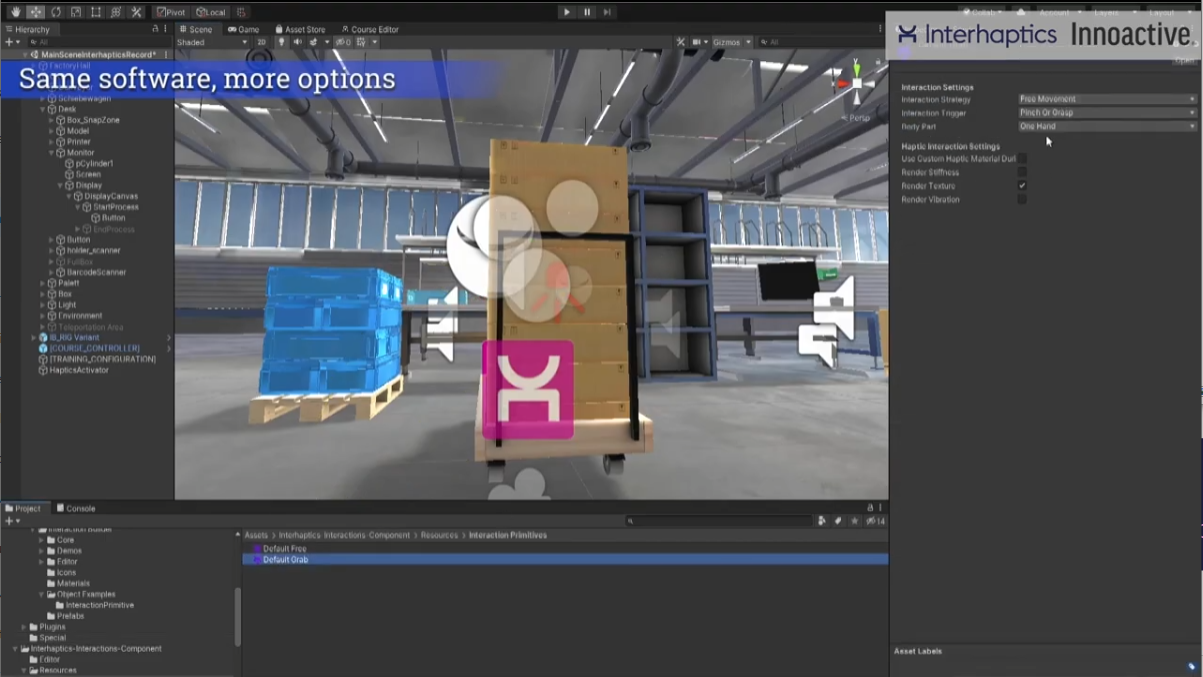The height and width of the screenshot is (677, 1203).
Task: Collapse the Desk object in Hierarchy
Action: pos(43,109)
